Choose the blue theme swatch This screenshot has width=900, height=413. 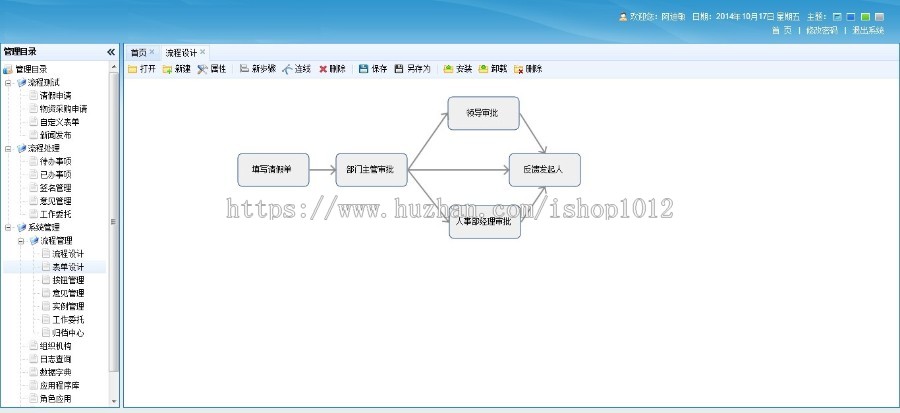pyautogui.click(x=851, y=17)
